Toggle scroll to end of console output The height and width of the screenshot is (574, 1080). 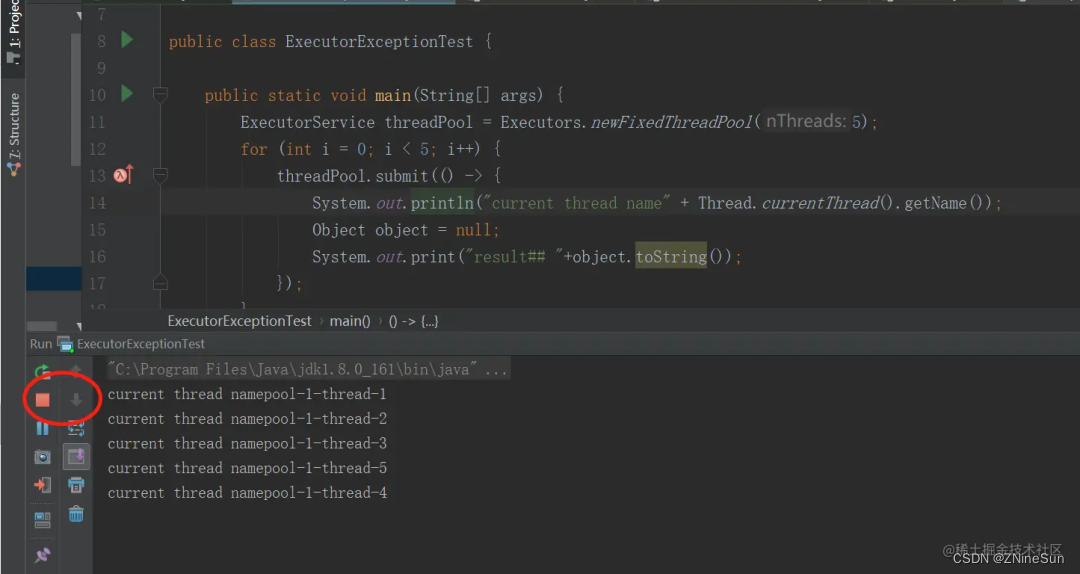[x=76, y=456]
